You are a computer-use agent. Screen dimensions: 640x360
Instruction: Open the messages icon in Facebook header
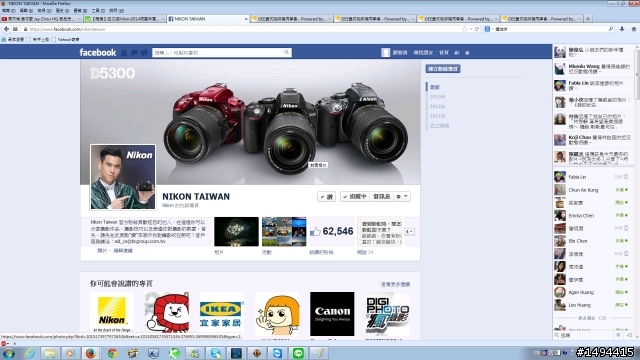[x=134, y=53]
